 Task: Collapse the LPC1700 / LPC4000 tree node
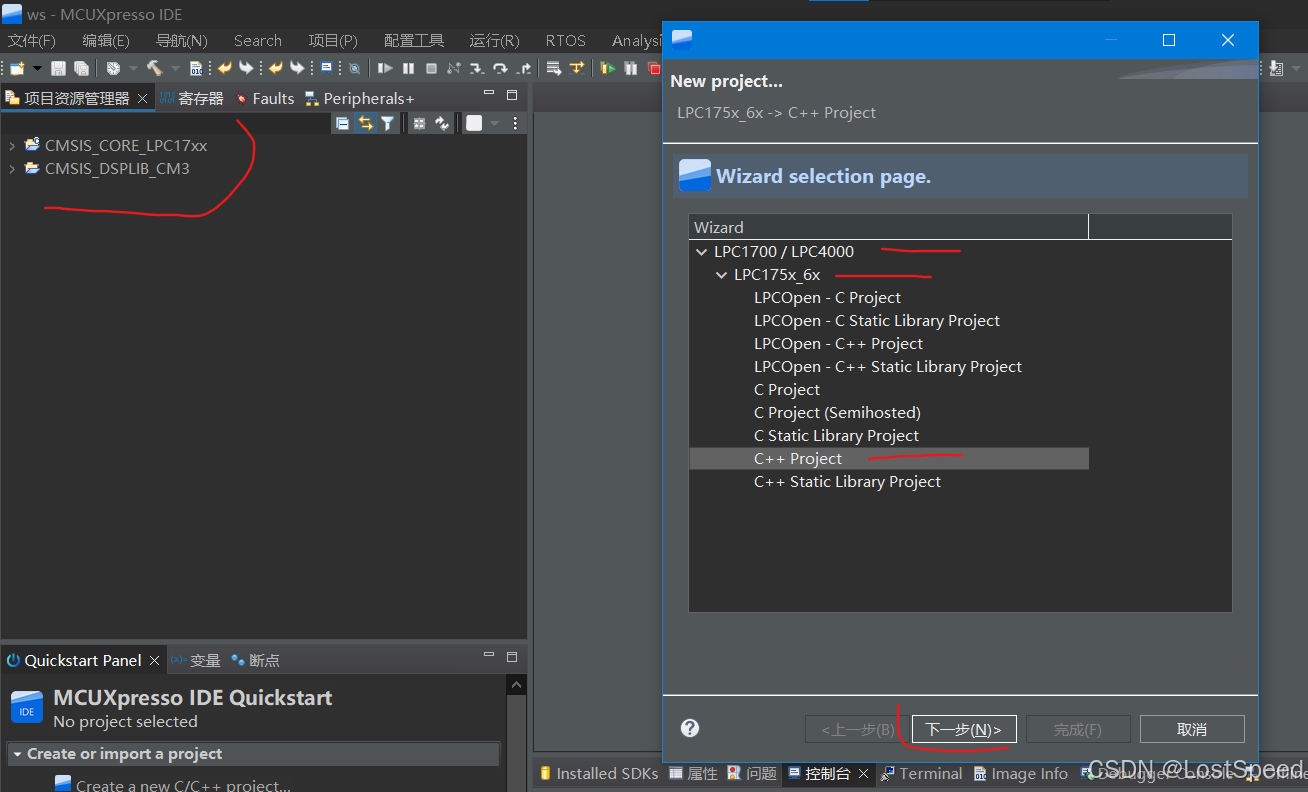(x=701, y=252)
